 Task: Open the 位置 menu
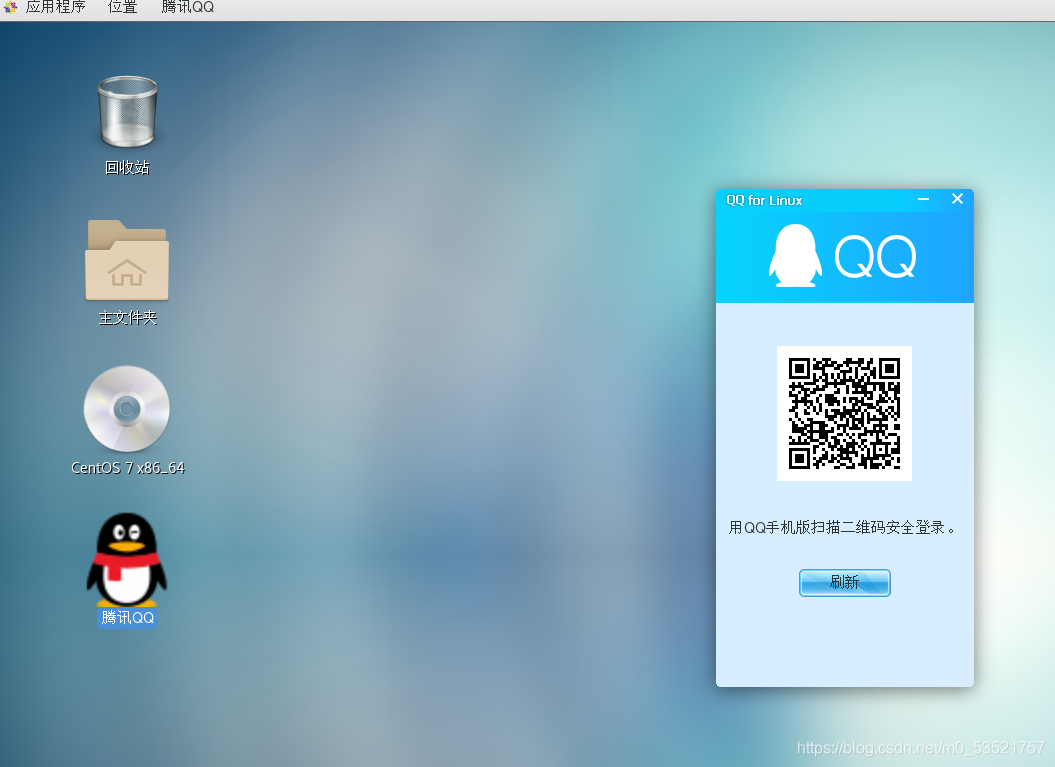pyautogui.click(x=122, y=7)
